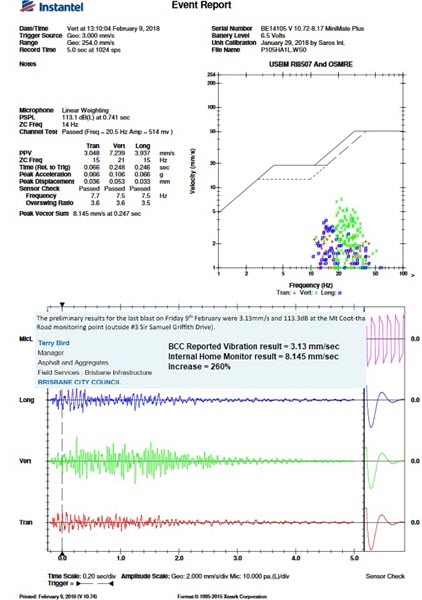Click the green Vert waveform trace
This screenshot has width=422, height=600.
pos(203,461)
